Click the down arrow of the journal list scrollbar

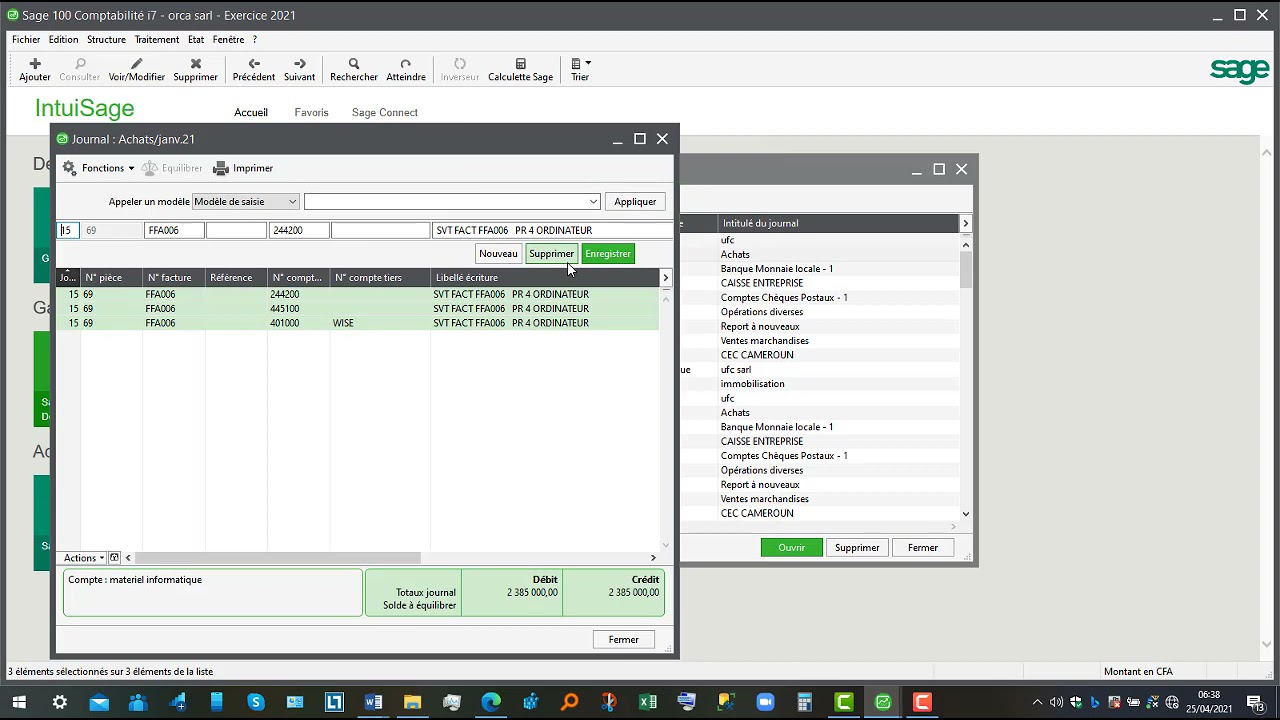tap(966, 514)
